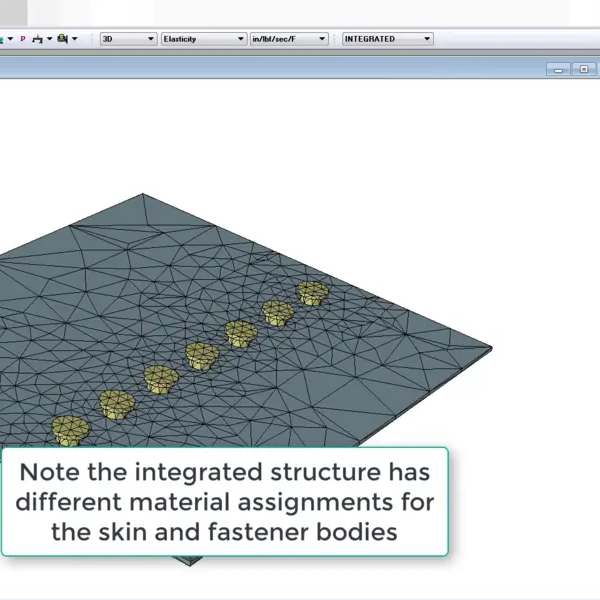Click the magenta P toolbar icon
The height and width of the screenshot is (600, 600).
(23, 39)
